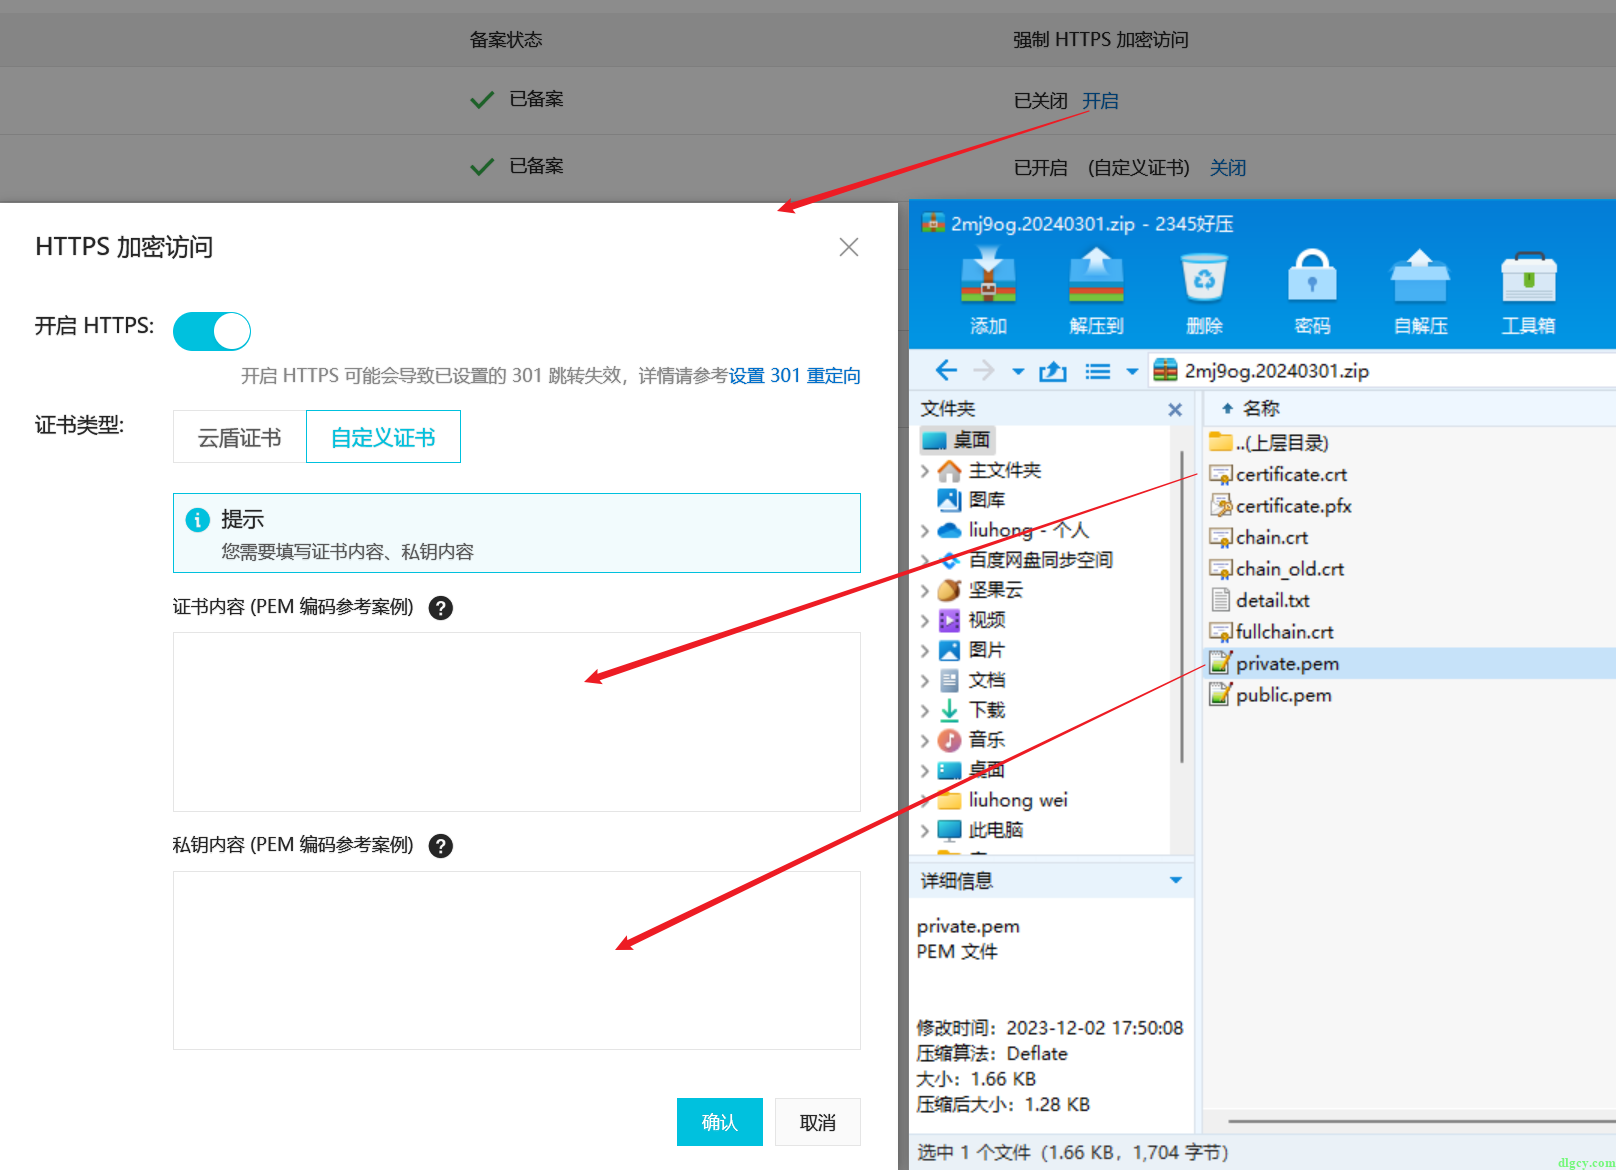Image resolution: width=1616 pixels, height=1170 pixels.
Task: Select the 音乐 folder in the tree
Action: (986, 740)
